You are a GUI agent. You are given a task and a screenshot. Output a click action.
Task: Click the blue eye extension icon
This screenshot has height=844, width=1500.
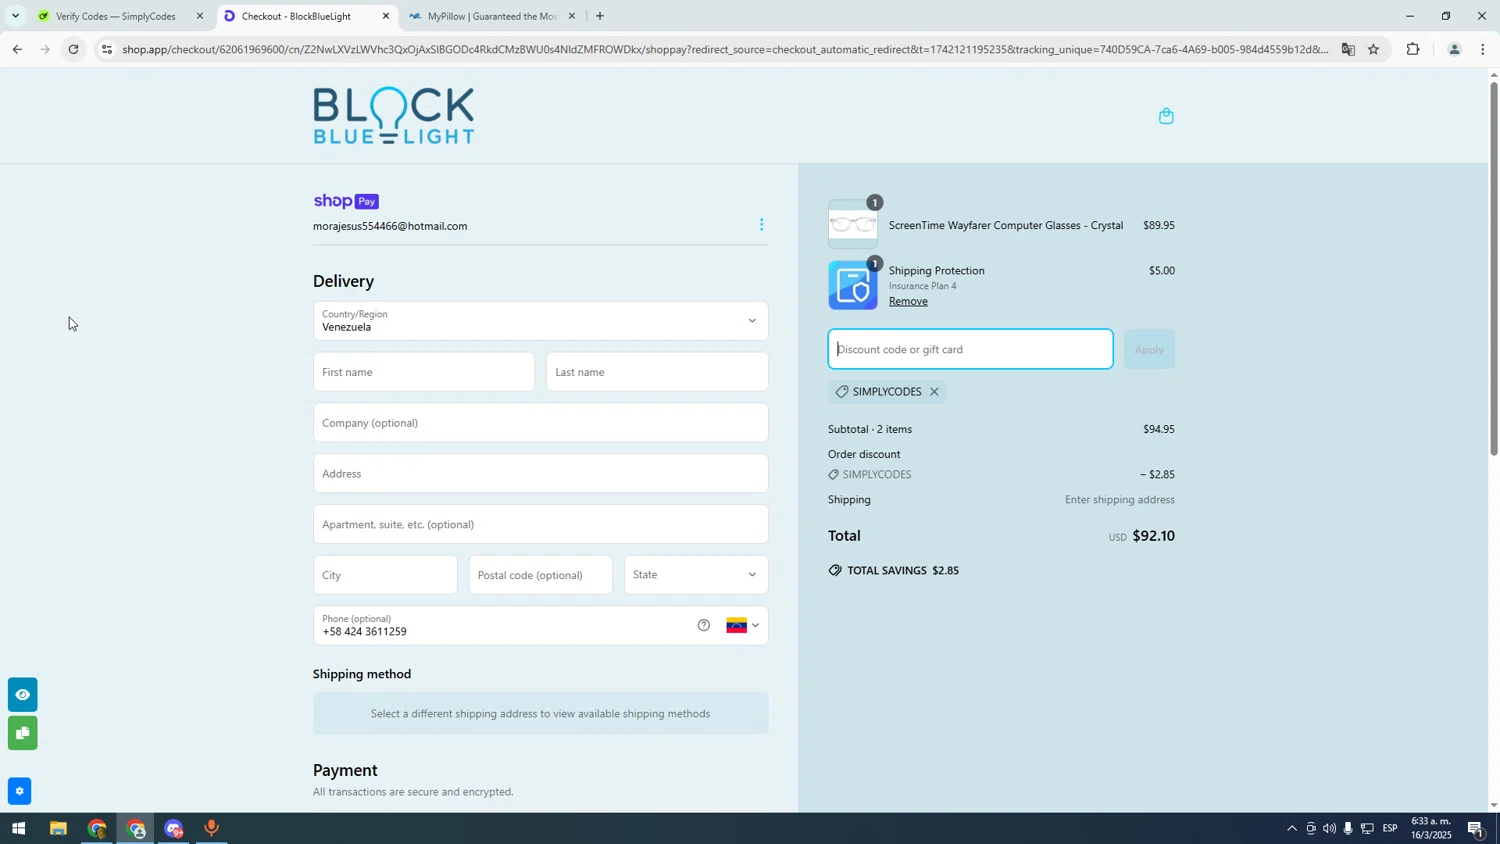tap(22, 695)
